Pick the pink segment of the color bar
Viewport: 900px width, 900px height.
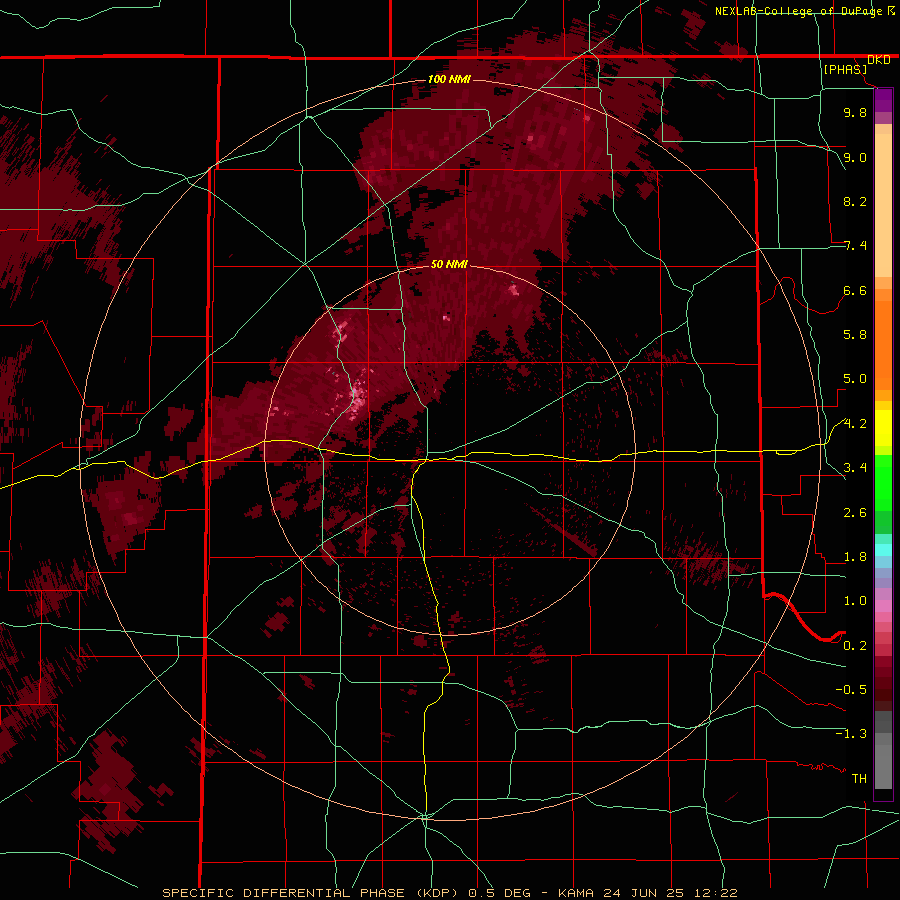(883, 606)
